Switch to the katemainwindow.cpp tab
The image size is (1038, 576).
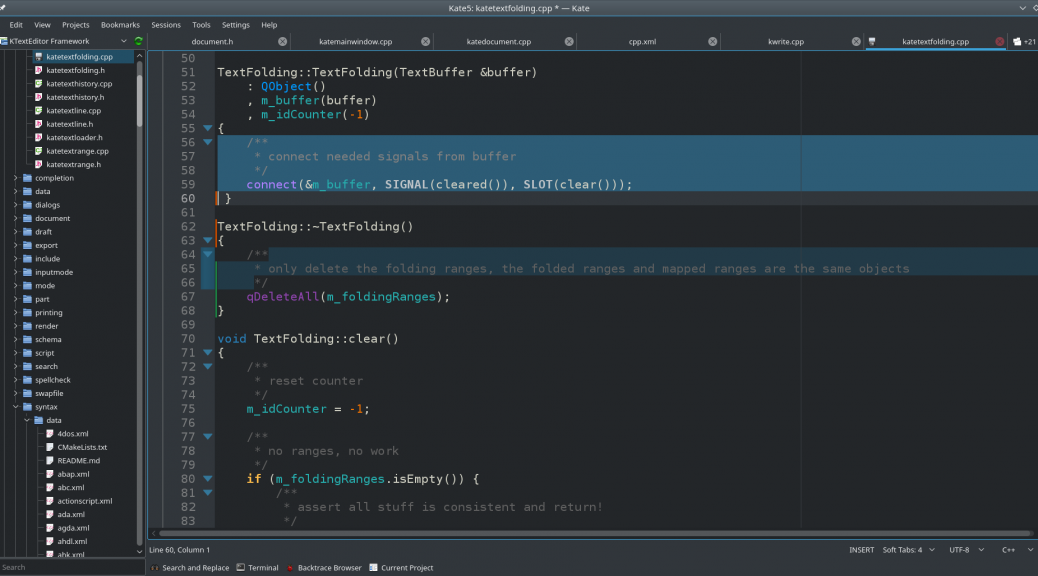point(355,42)
